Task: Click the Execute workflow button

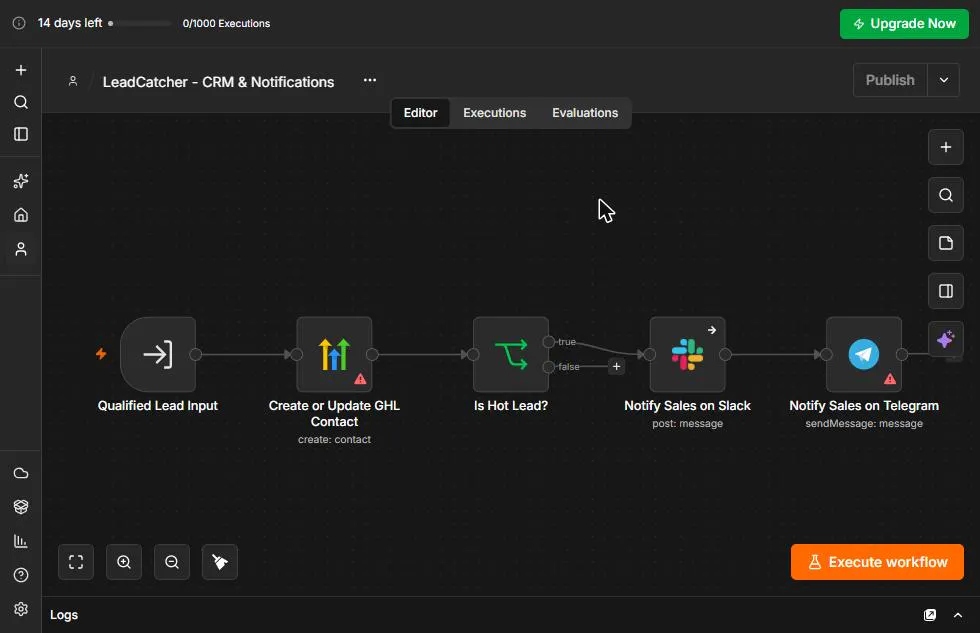Action: (877, 562)
